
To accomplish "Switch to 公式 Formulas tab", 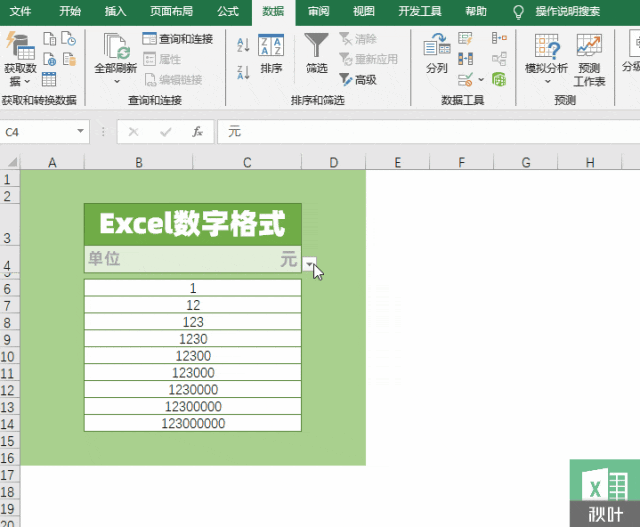I will click(228, 11).
